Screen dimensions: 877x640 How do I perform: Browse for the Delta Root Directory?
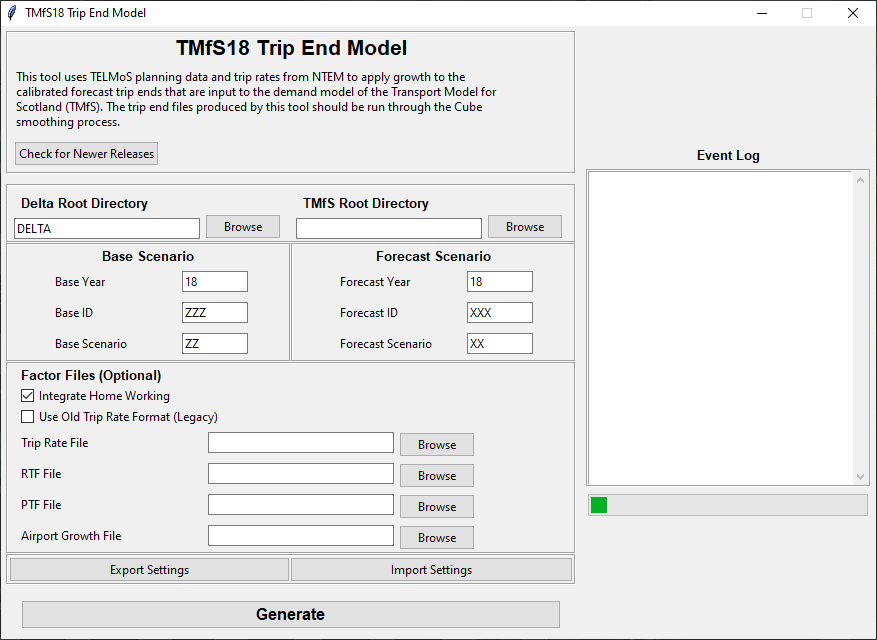[x=243, y=227]
